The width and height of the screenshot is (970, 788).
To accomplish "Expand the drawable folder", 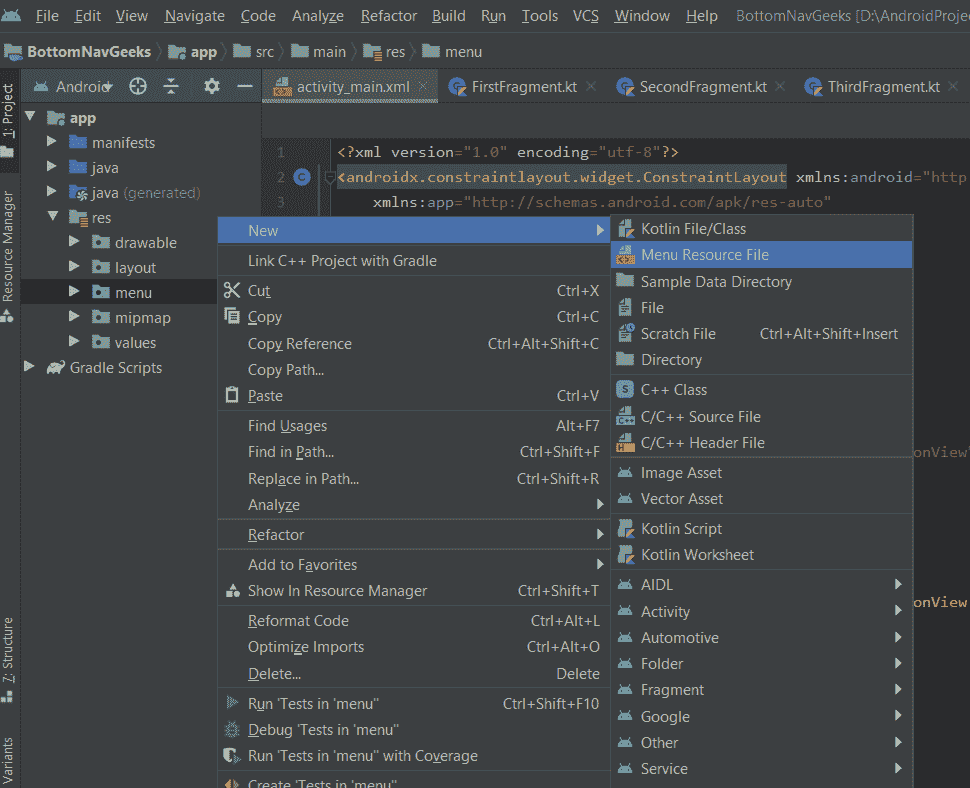I will [72, 242].
